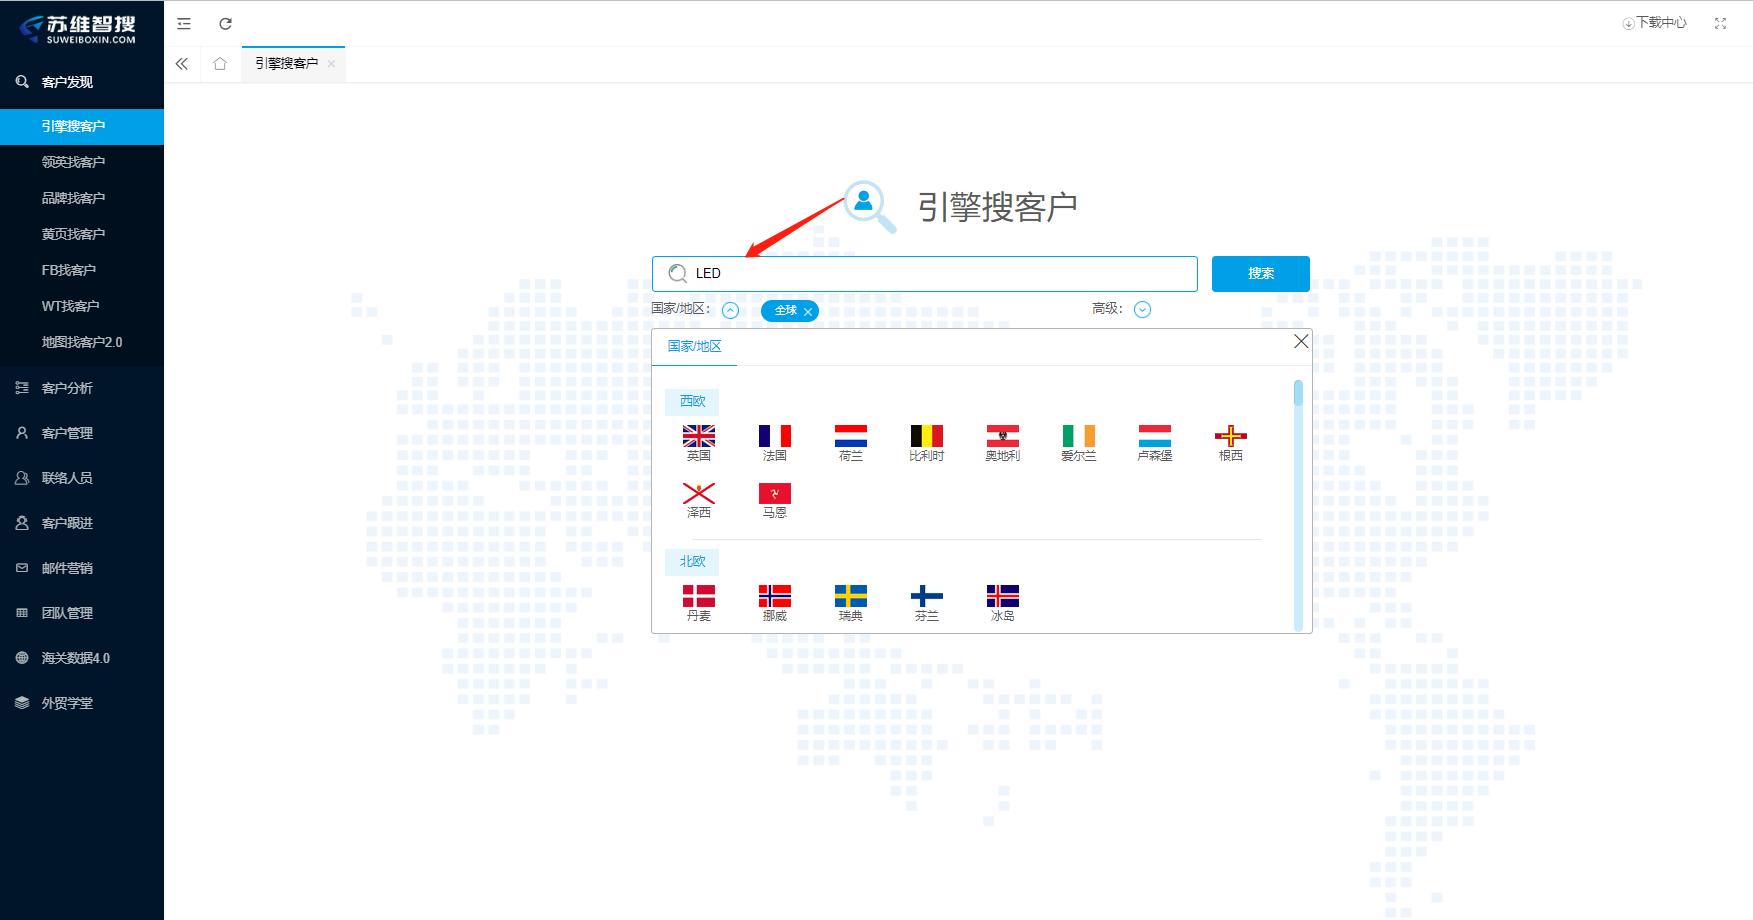Open 海关数据4.0 from the sidebar
The width and height of the screenshot is (1753, 920).
point(73,658)
